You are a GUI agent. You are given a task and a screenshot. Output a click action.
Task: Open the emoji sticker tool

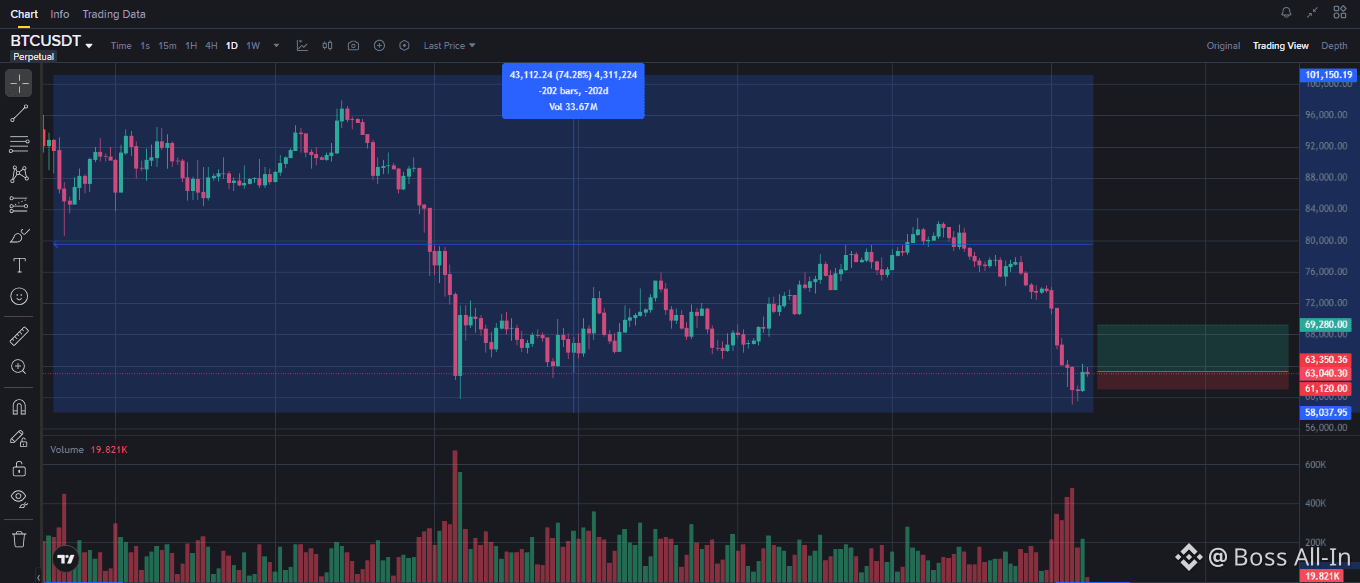18,296
